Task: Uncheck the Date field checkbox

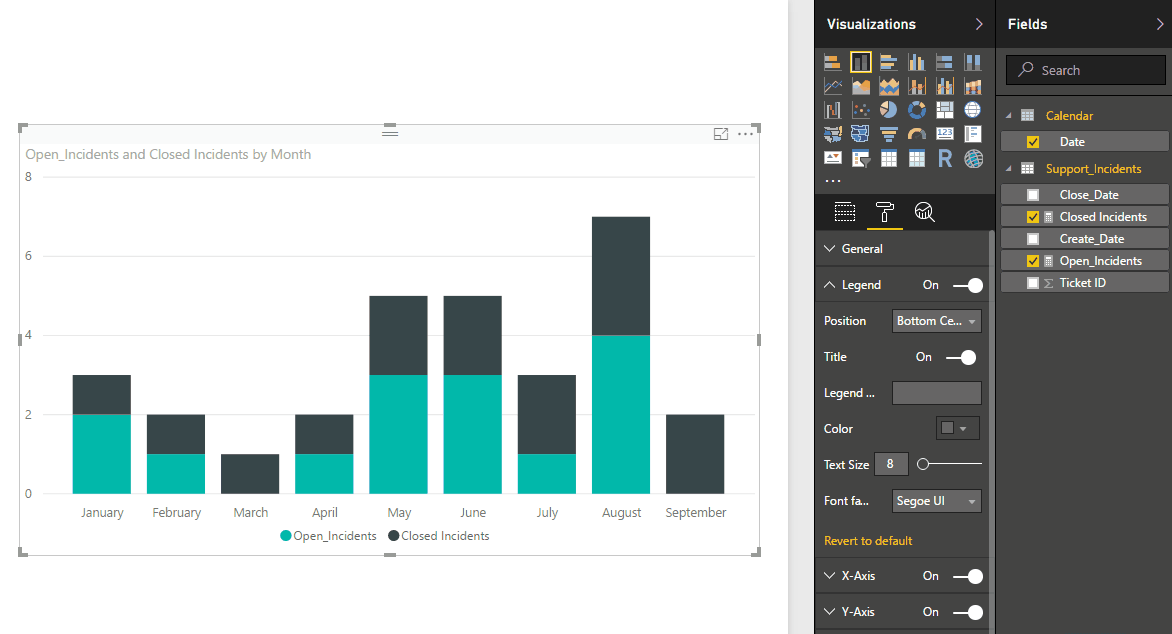Action: click(x=1033, y=142)
